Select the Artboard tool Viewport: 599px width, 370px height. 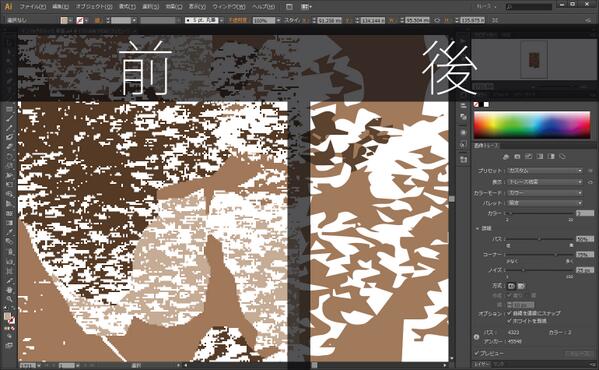coord(9,271)
